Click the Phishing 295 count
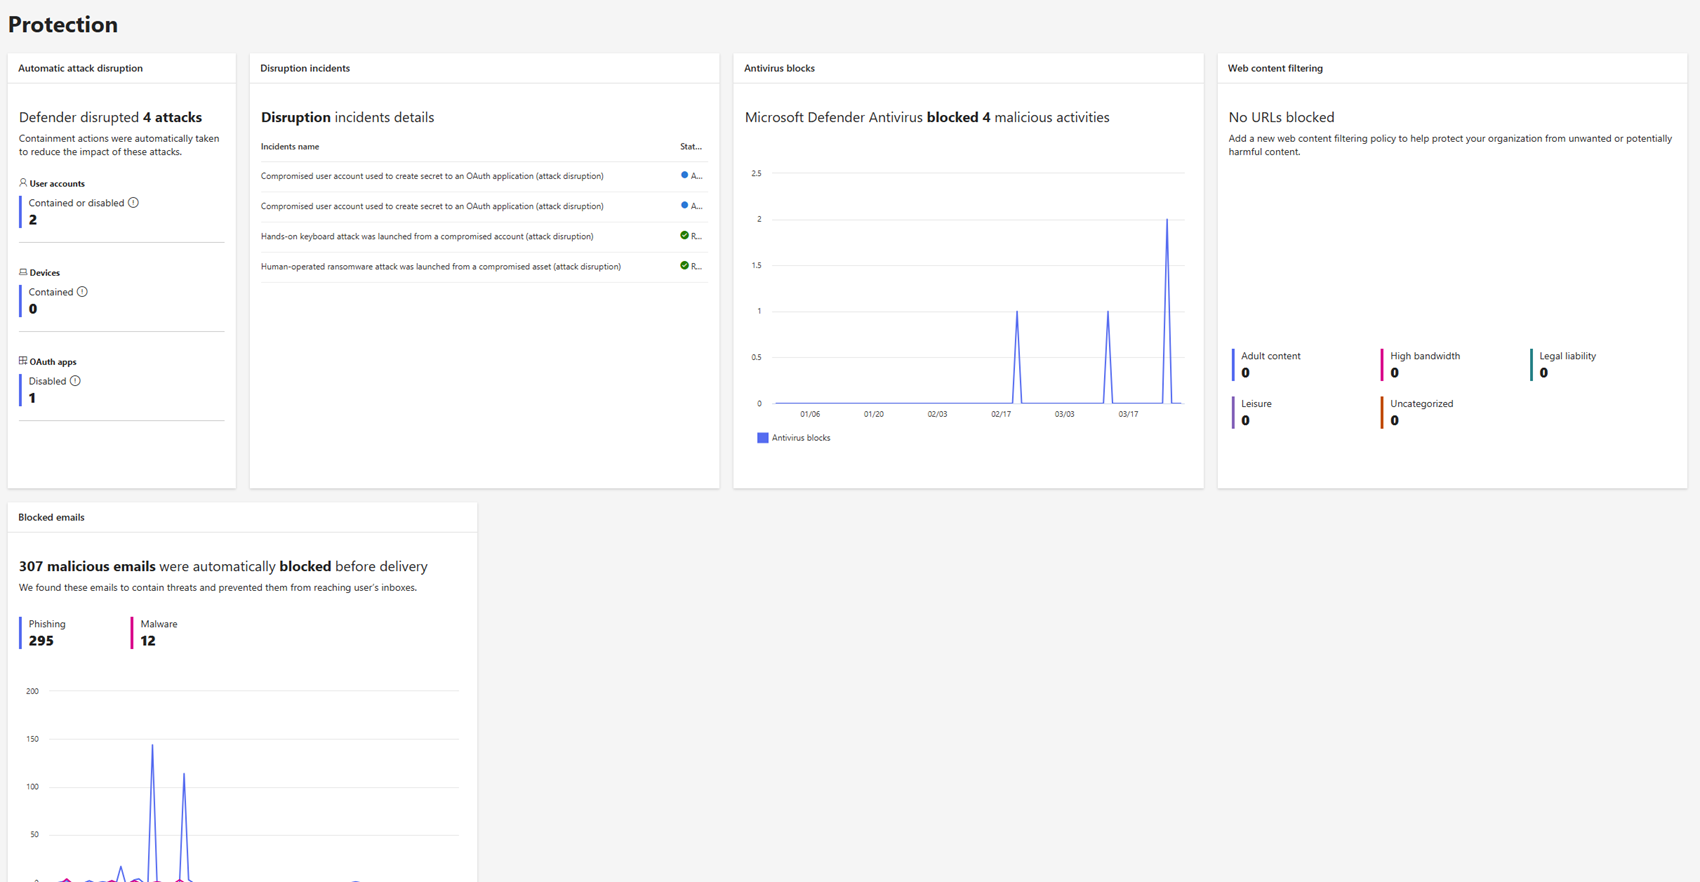Screen dimensions: 1700x882 (x=41, y=641)
